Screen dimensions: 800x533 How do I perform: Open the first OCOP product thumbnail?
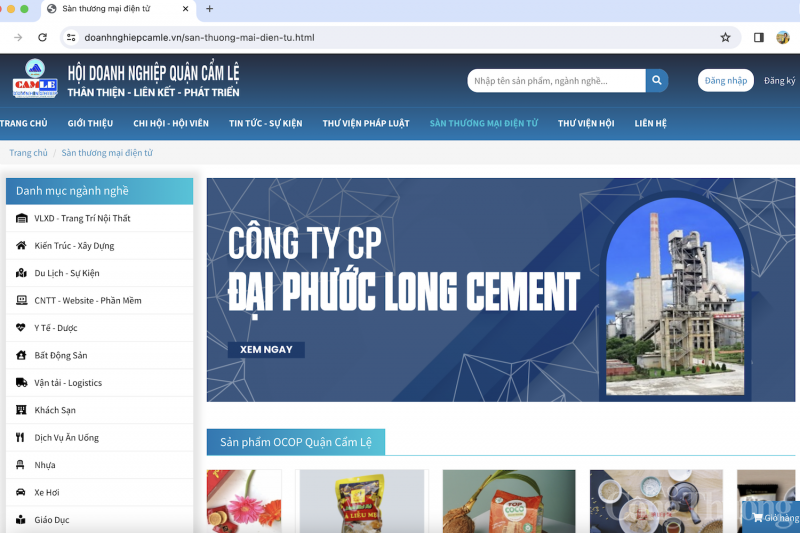(244, 501)
